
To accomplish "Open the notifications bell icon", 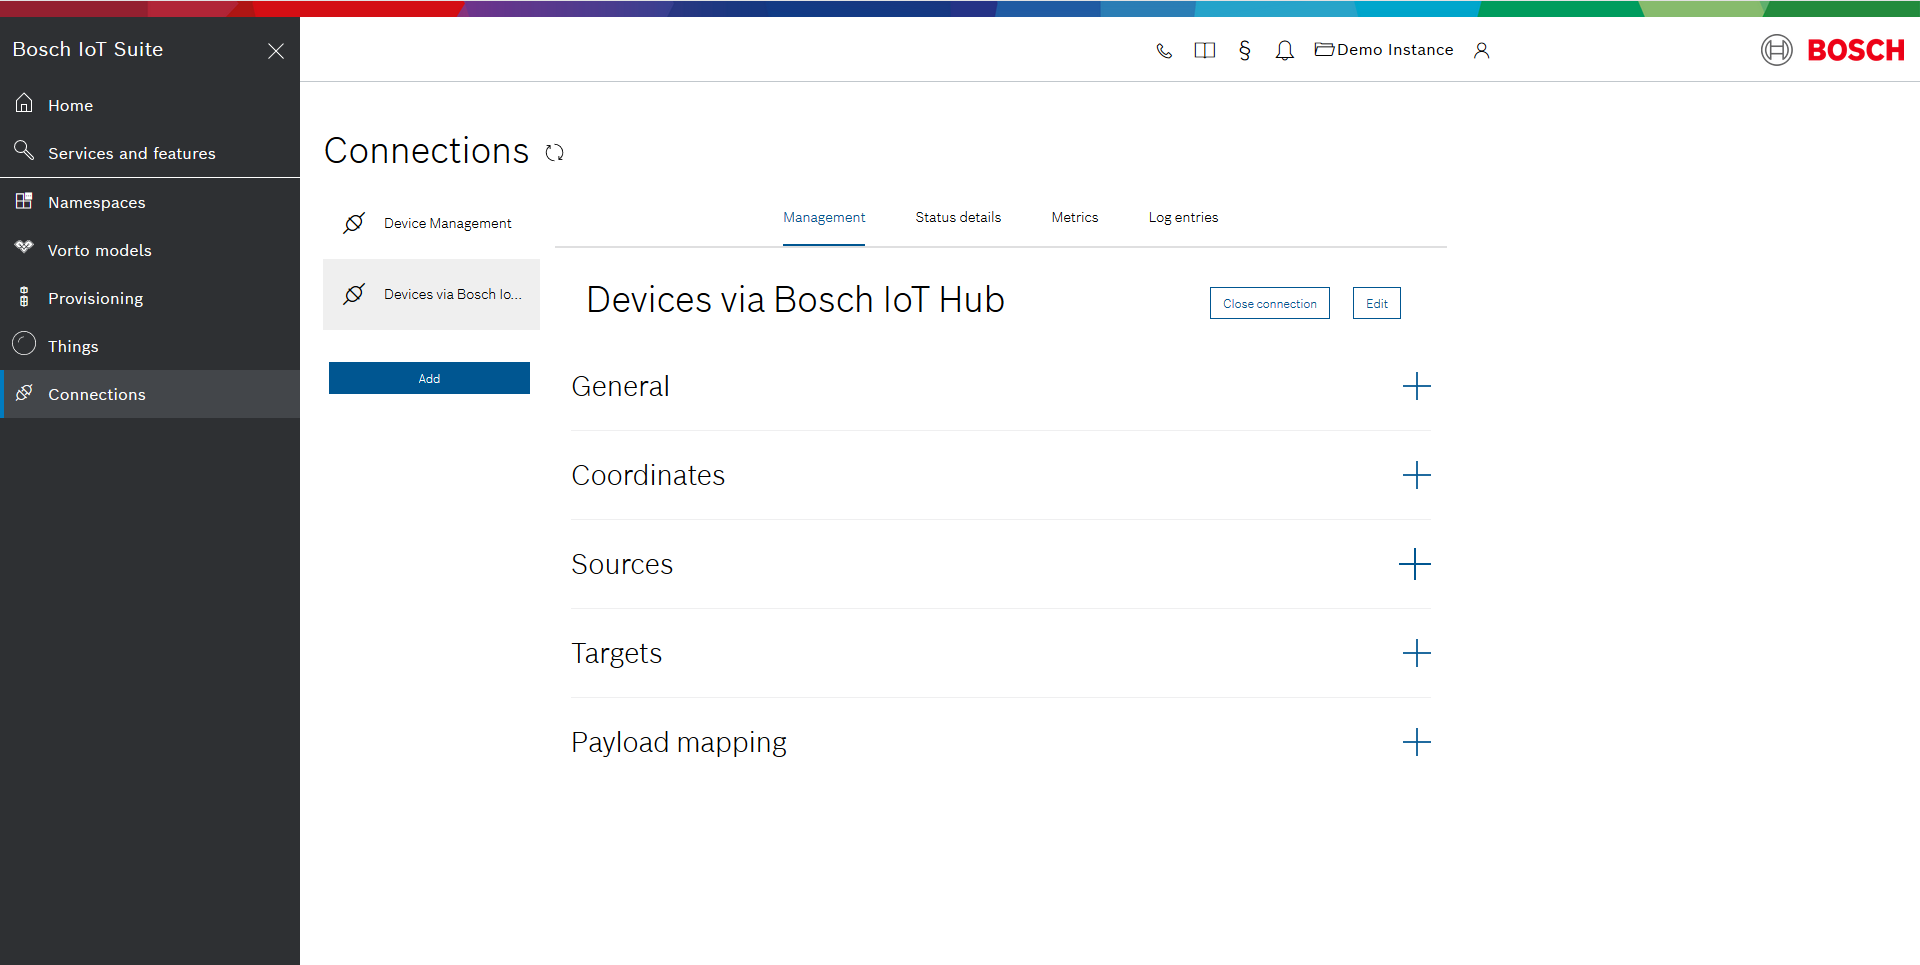I will [1284, 50].
